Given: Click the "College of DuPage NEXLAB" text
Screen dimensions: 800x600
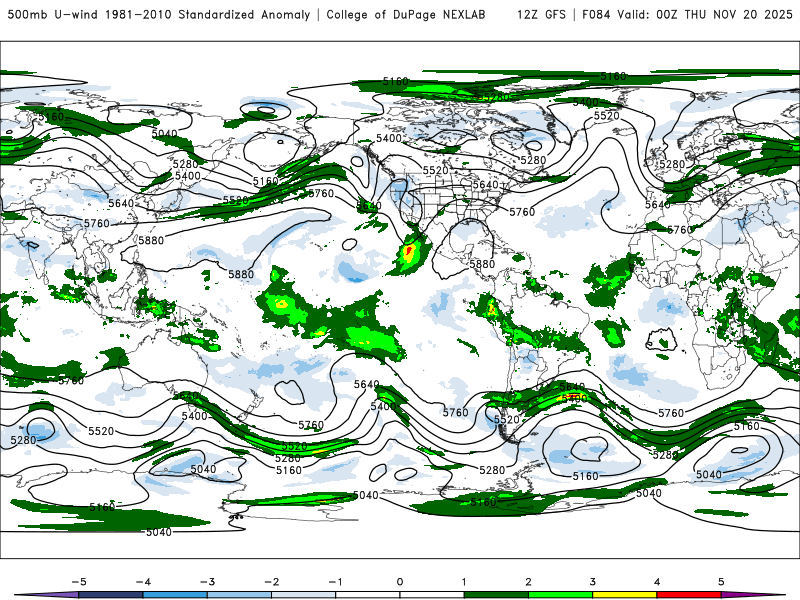Looking at the screenshot, I should coord(406,14).
